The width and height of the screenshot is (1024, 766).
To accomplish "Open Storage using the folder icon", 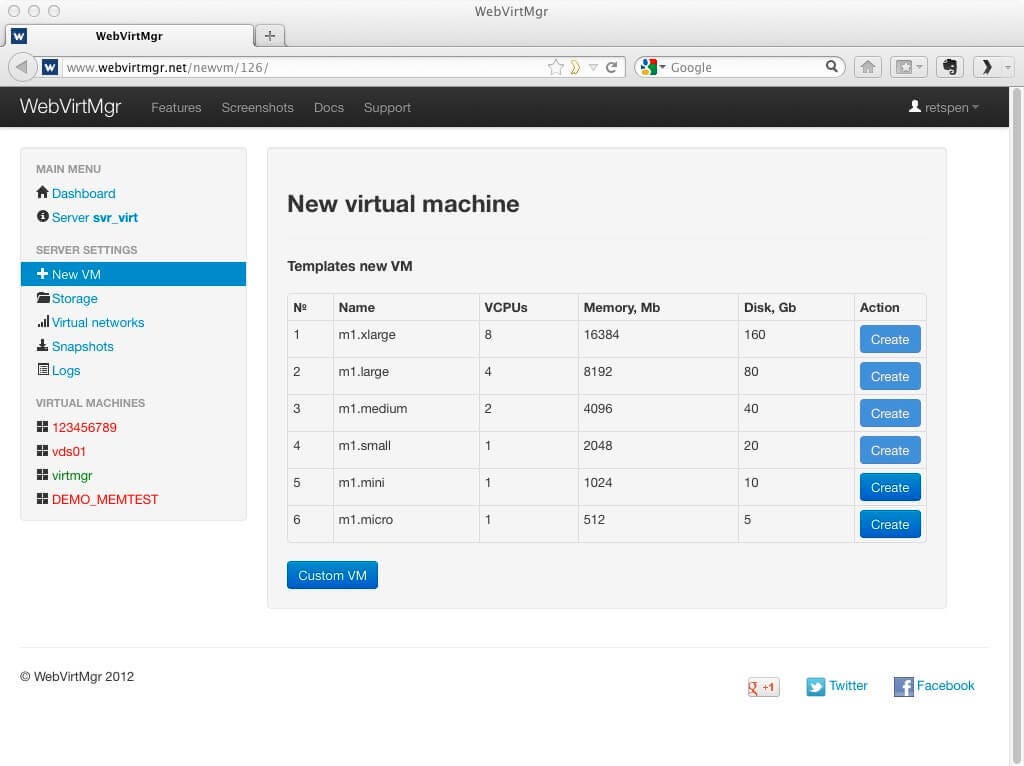I will click(x=44, y=298).
